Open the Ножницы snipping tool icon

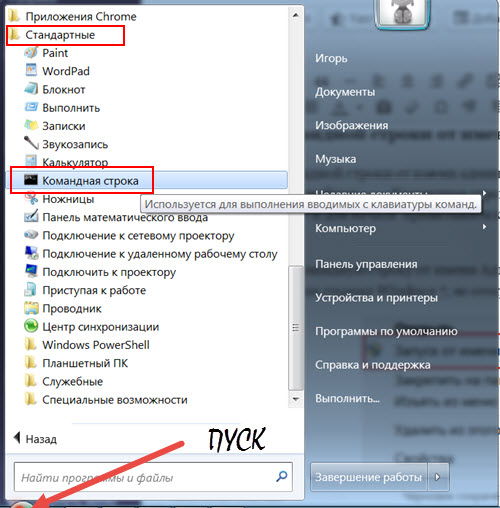tap(31, 199)
